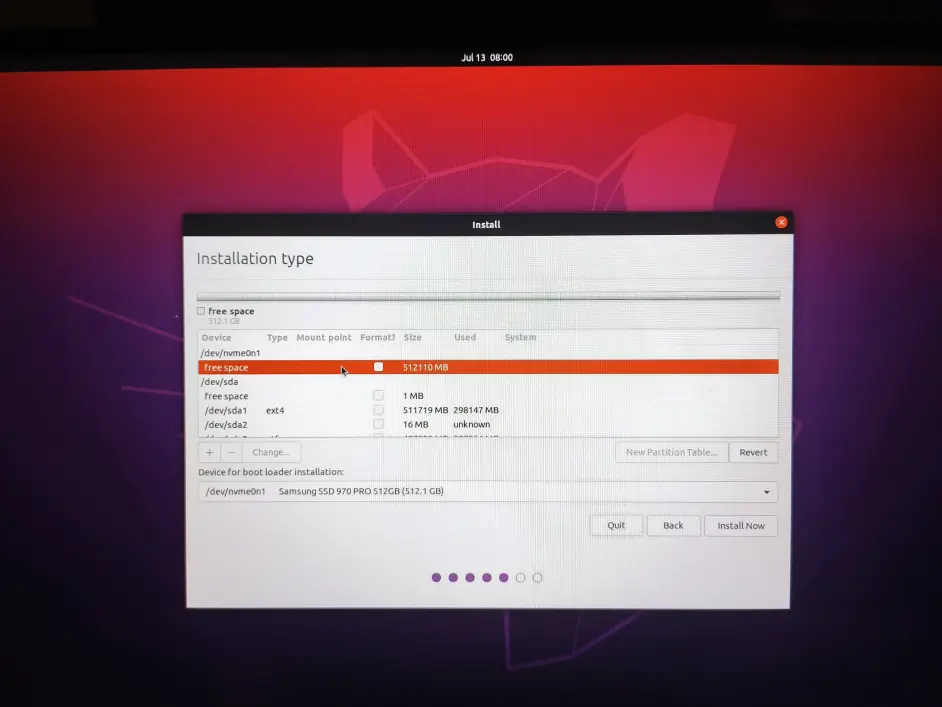The height and width of the screenshot is (707, 942).
Task: Click the System column header
Action: [520, 338]
